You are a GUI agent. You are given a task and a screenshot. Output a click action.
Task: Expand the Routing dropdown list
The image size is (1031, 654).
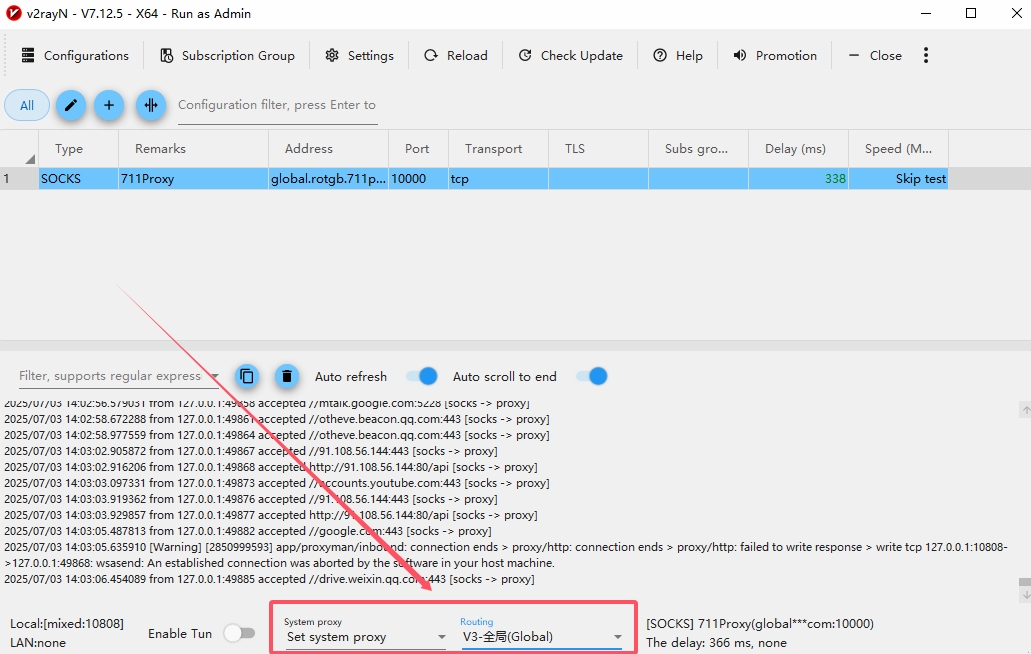point(541,637)
